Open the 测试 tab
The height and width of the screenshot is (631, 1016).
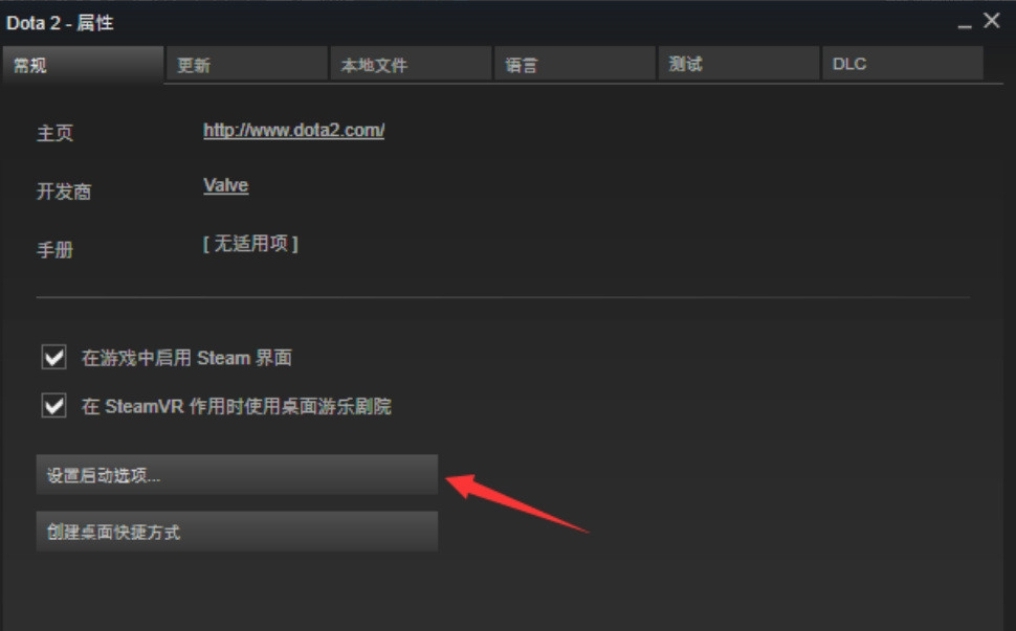(738, 64)
